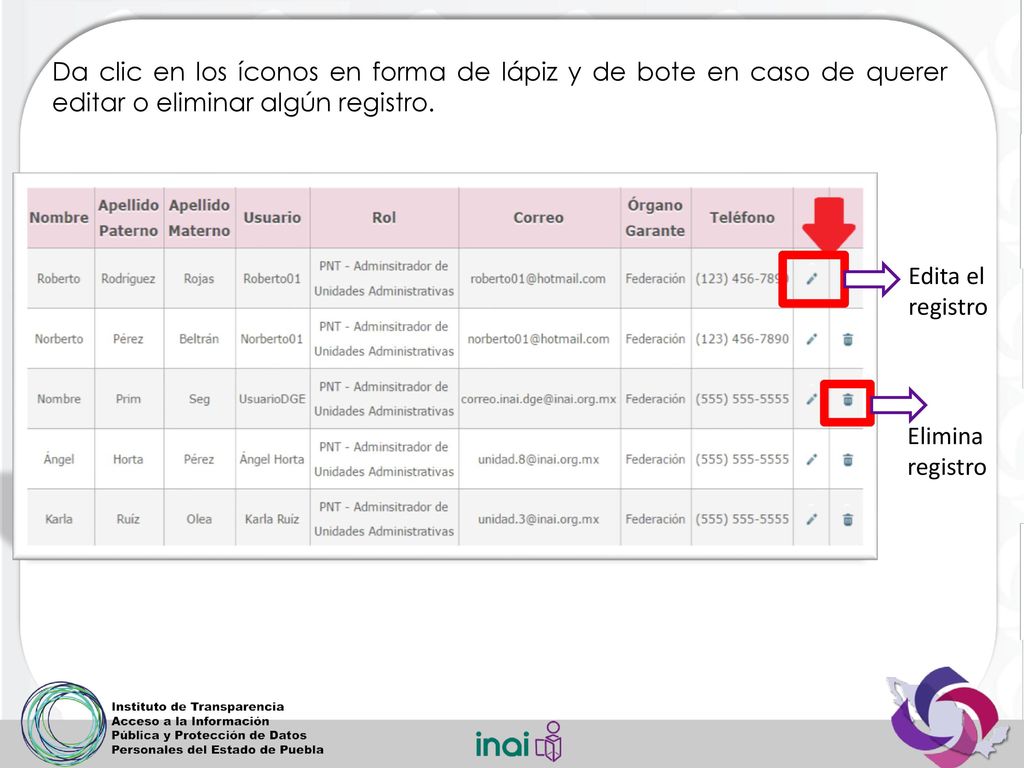Click the Órgano Garante column header

tap(655, 217)
